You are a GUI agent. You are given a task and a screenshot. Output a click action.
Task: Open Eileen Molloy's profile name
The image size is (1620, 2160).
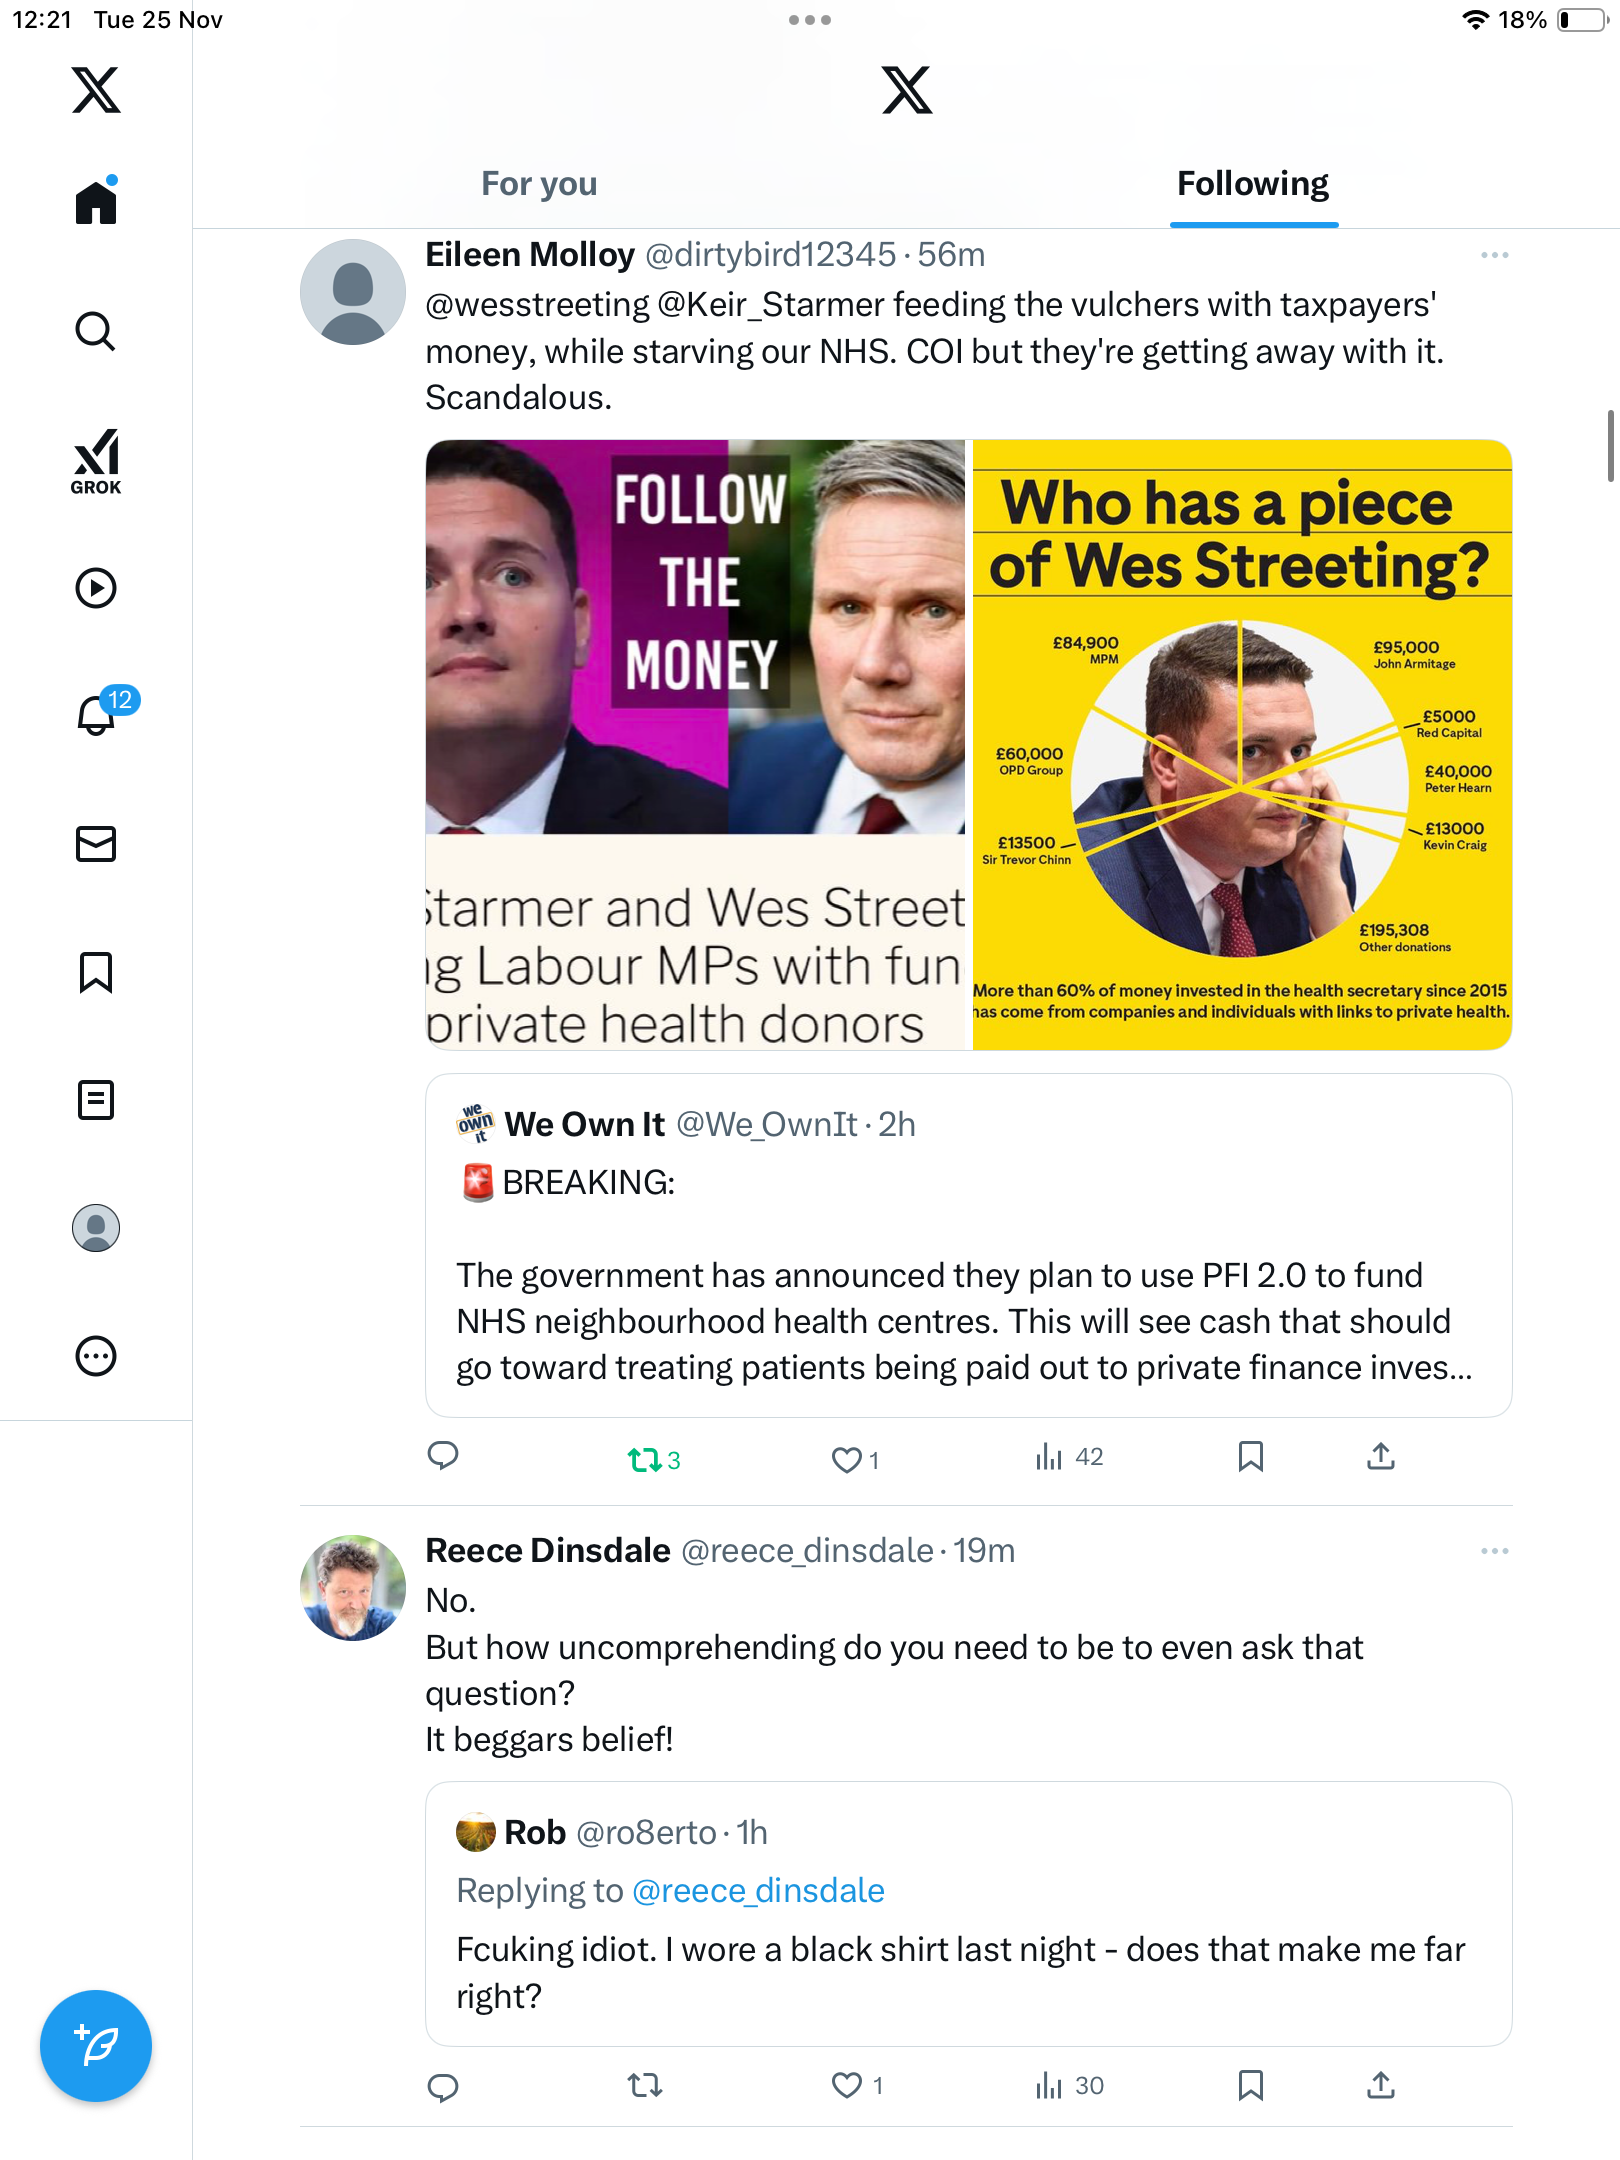(x=530, y=255)
